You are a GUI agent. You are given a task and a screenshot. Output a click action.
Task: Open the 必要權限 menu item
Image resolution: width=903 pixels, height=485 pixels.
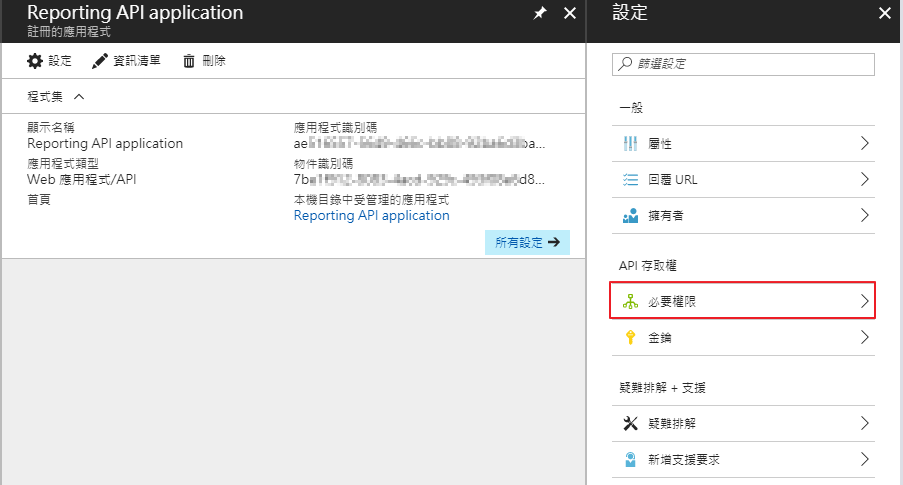(x=742, y=301)
